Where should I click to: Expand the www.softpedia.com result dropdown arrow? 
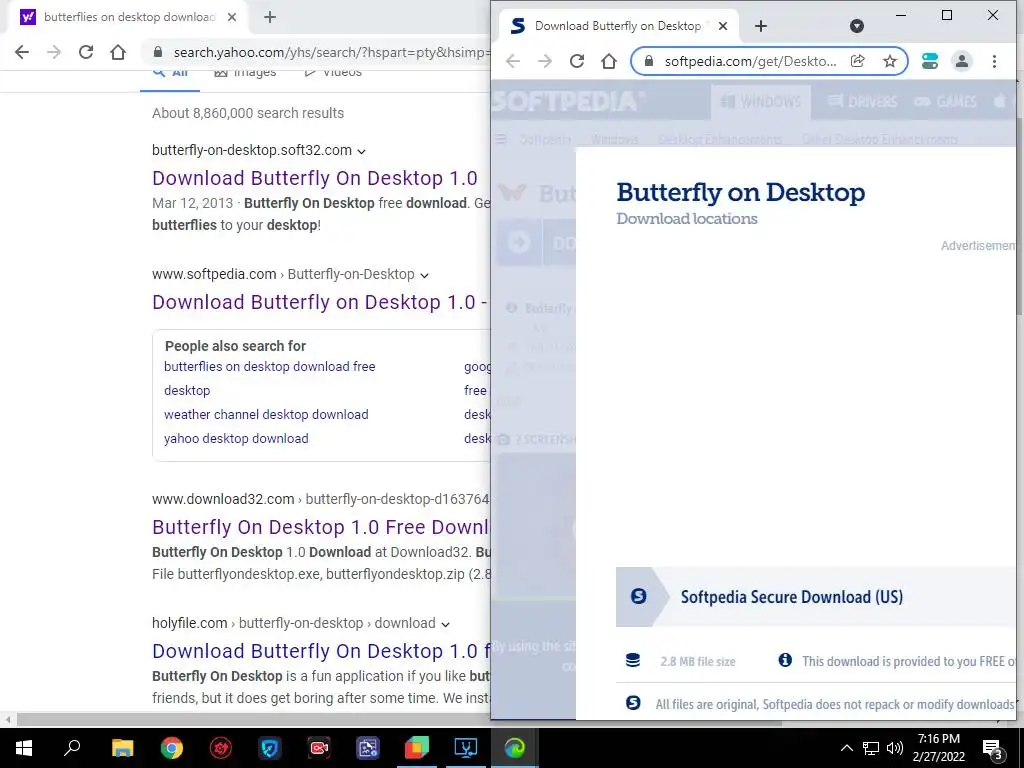point(424,276)
